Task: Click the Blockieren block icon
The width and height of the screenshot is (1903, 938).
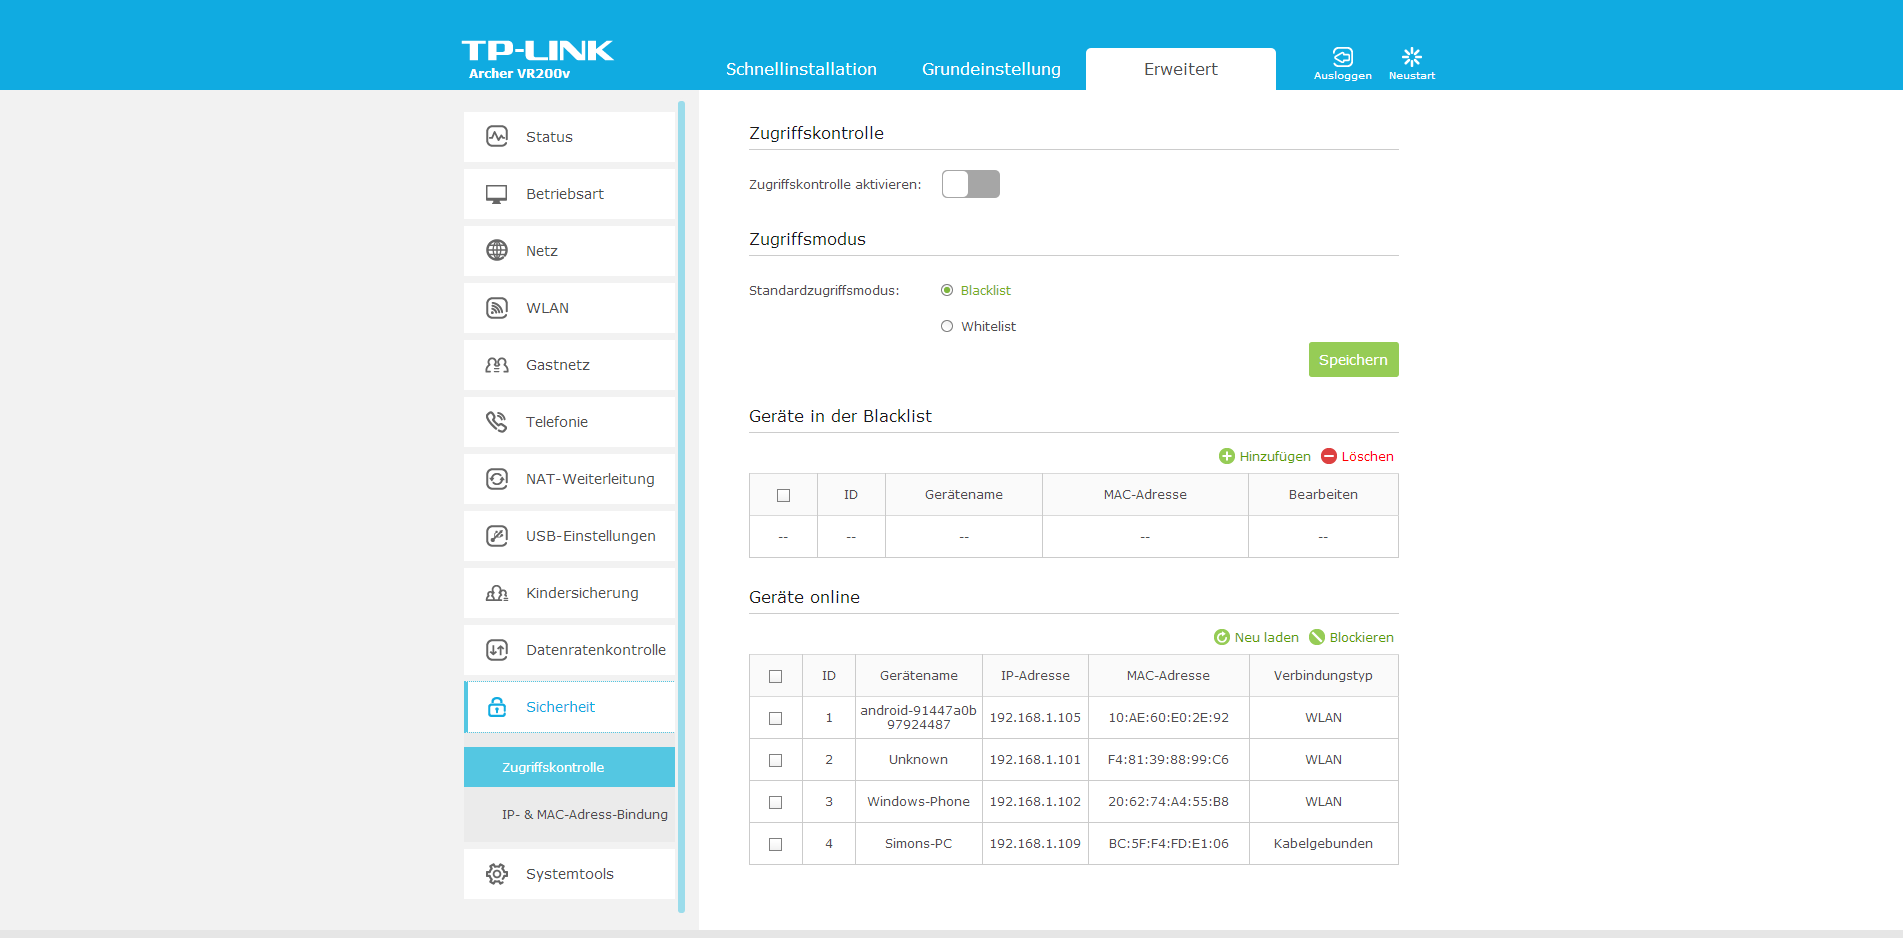Action: tap(1317, 637)
